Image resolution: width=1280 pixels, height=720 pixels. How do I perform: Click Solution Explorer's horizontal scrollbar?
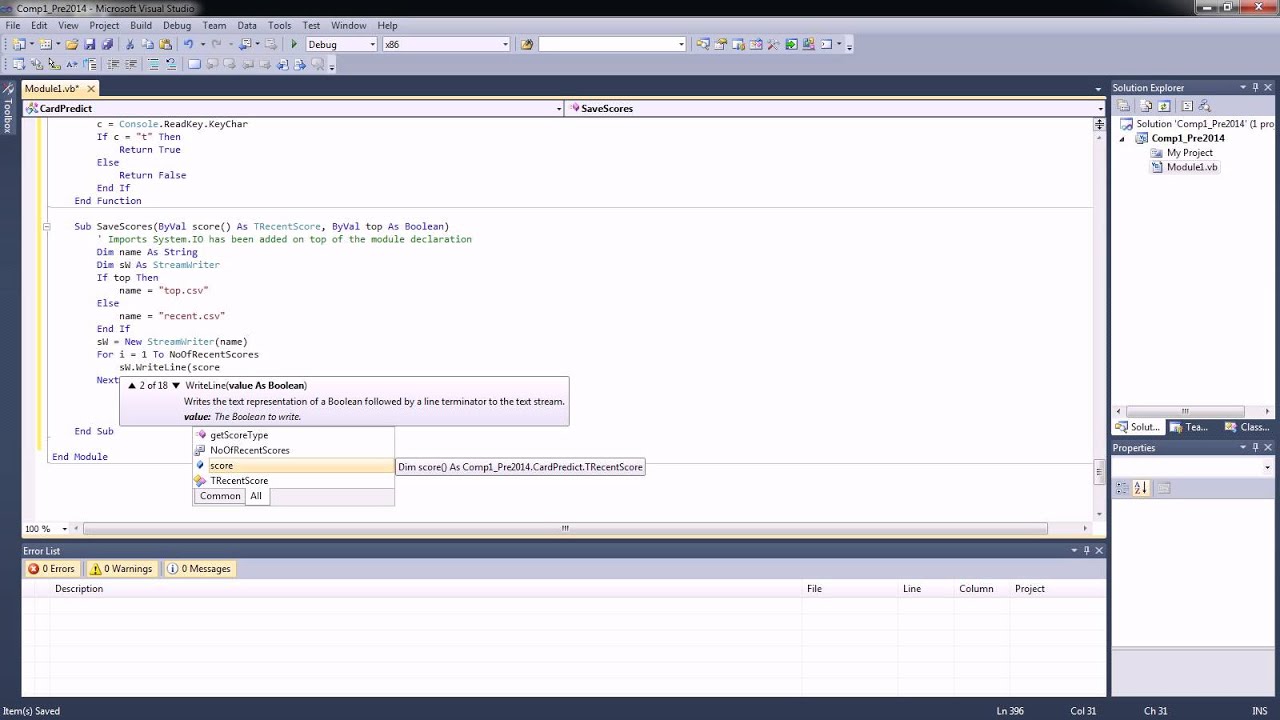1185,411
